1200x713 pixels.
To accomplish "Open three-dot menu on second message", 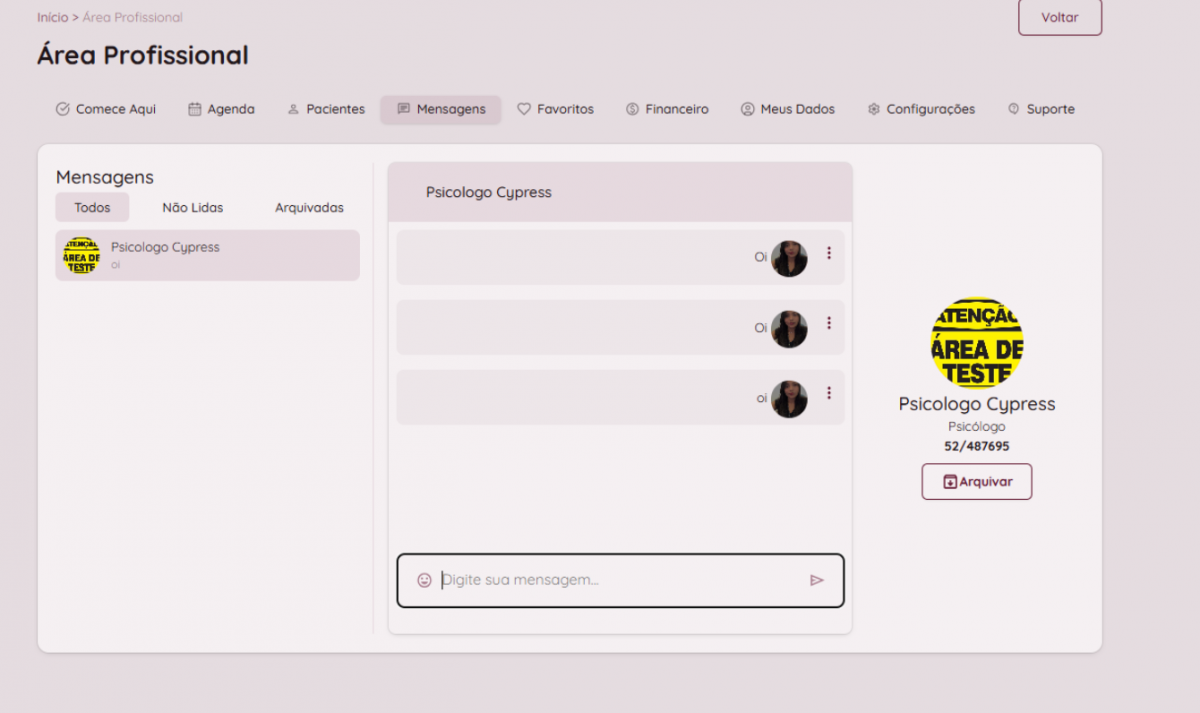I will [829, 323].
